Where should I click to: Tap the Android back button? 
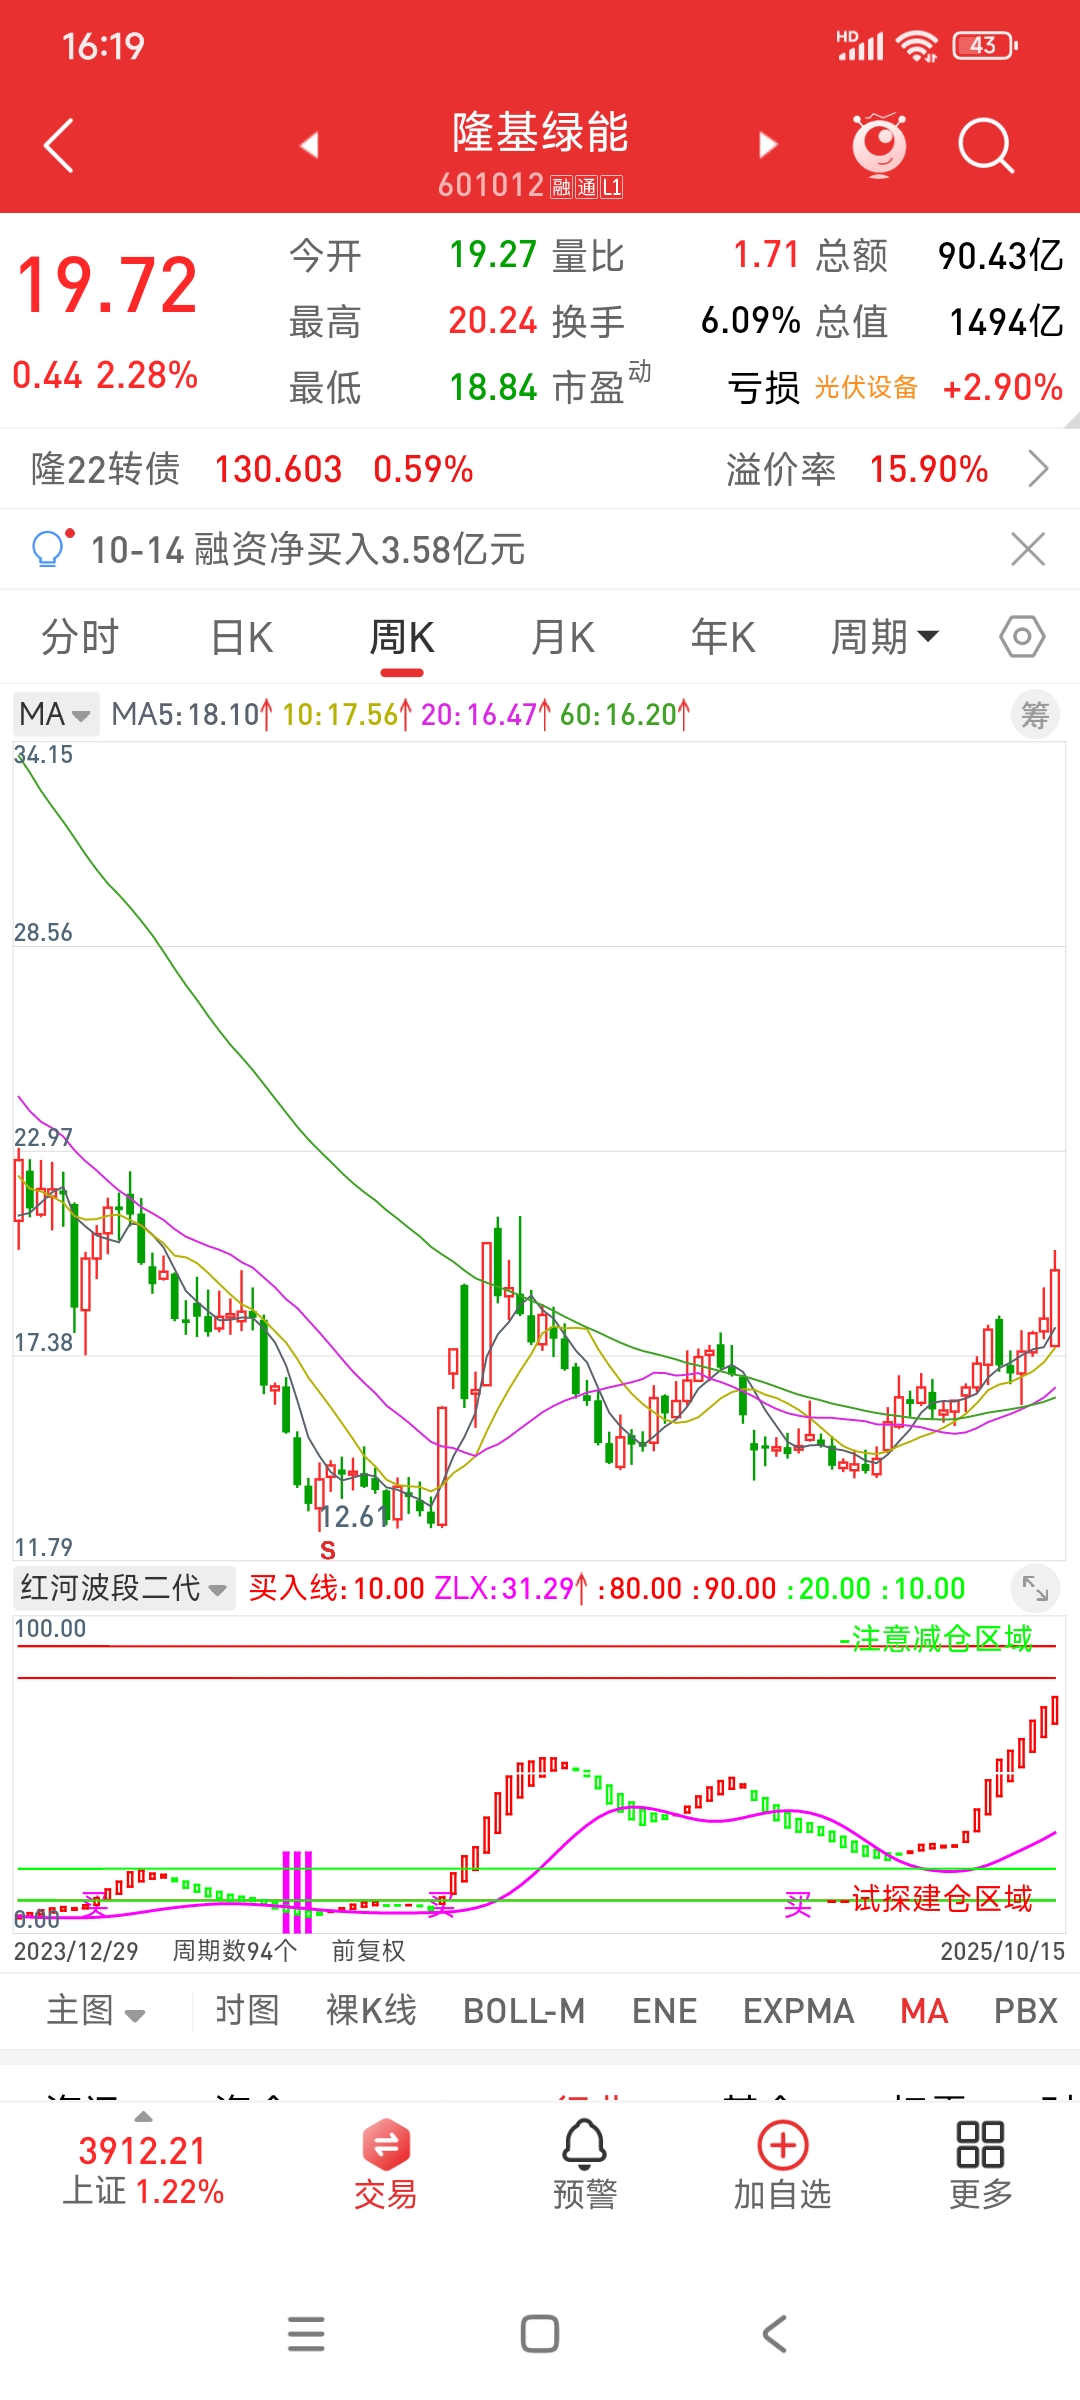coord(775,2333)
